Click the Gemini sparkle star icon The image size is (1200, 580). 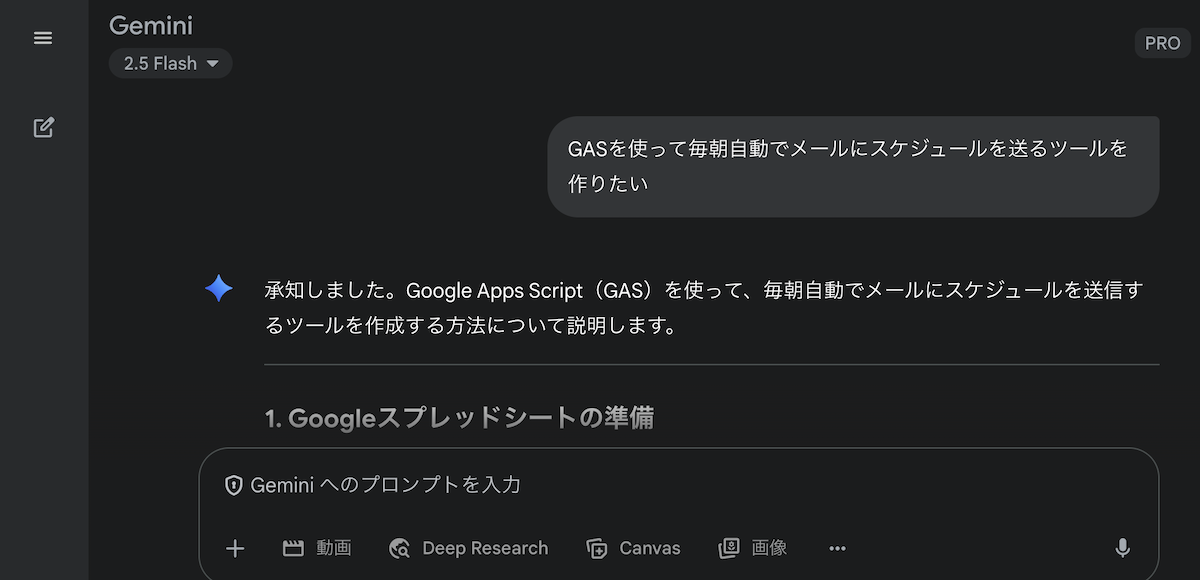[x=219, y=289]
